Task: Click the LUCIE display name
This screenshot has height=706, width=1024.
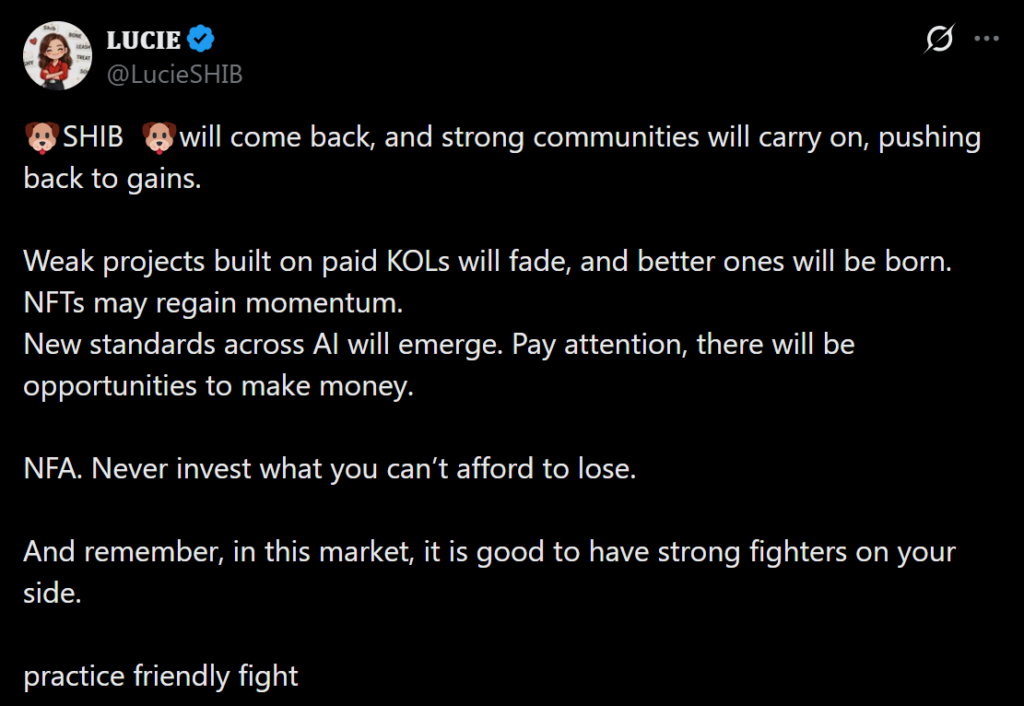Action: (x=144, y=40)
